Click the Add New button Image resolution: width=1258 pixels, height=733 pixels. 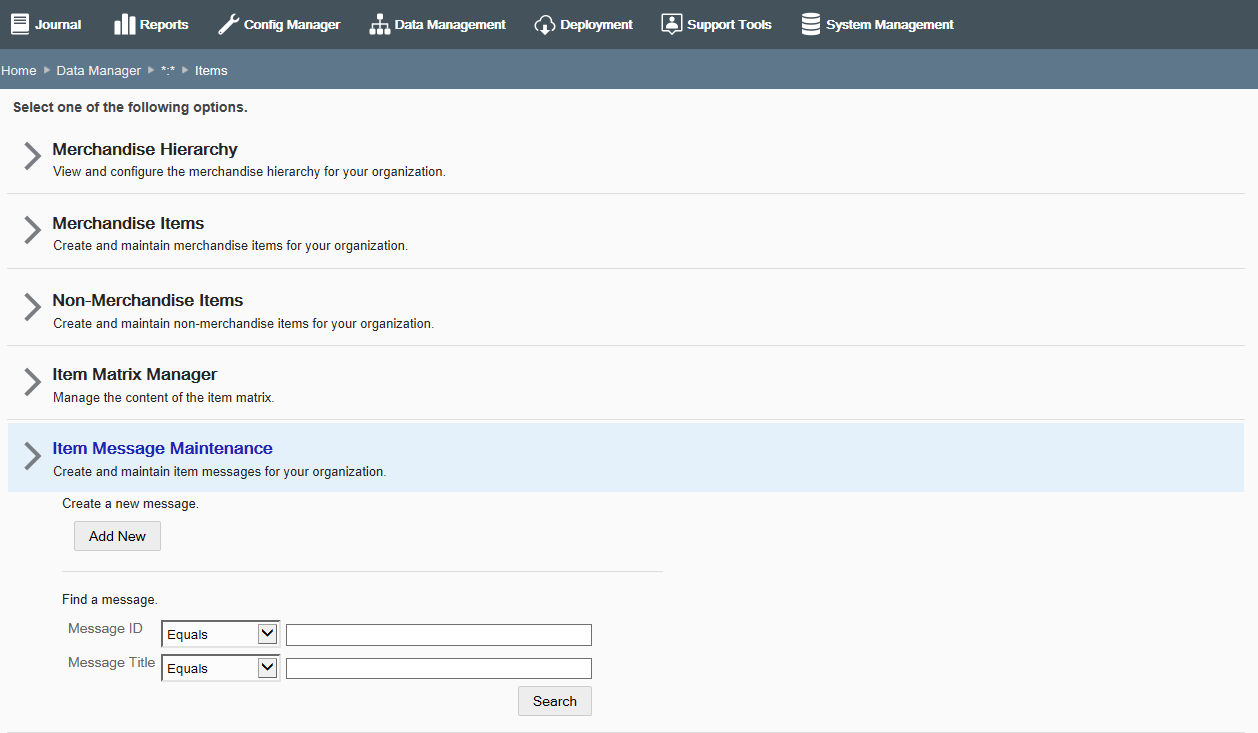[x=117, y=536]
